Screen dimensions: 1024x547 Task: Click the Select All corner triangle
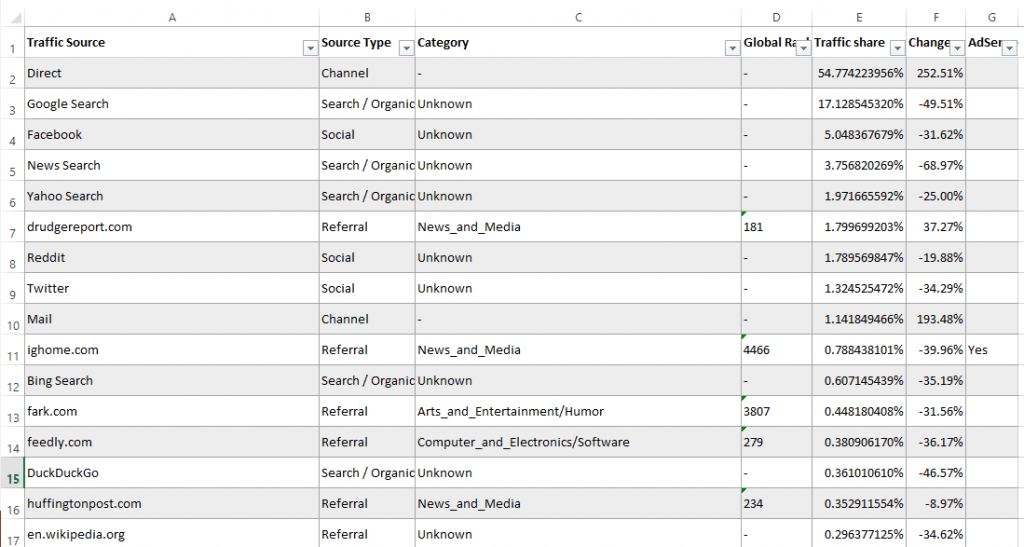12,18
